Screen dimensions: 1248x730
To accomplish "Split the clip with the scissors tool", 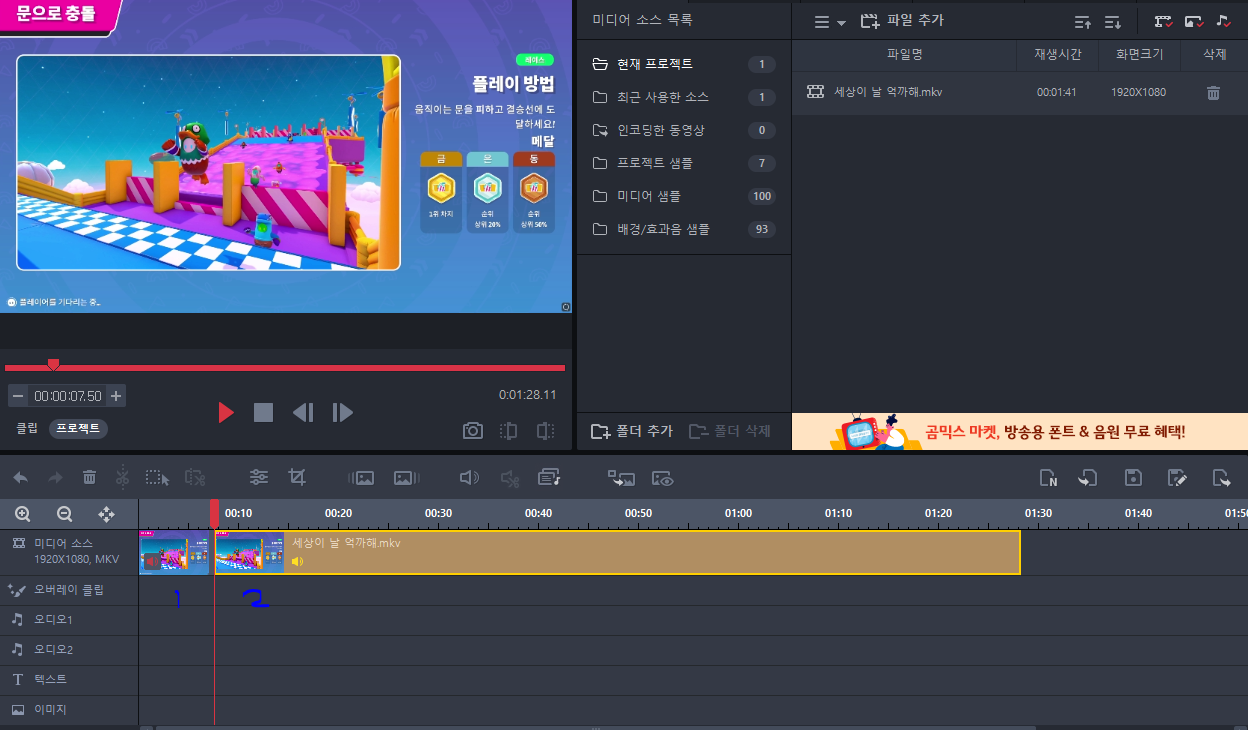I will [122, 478].
